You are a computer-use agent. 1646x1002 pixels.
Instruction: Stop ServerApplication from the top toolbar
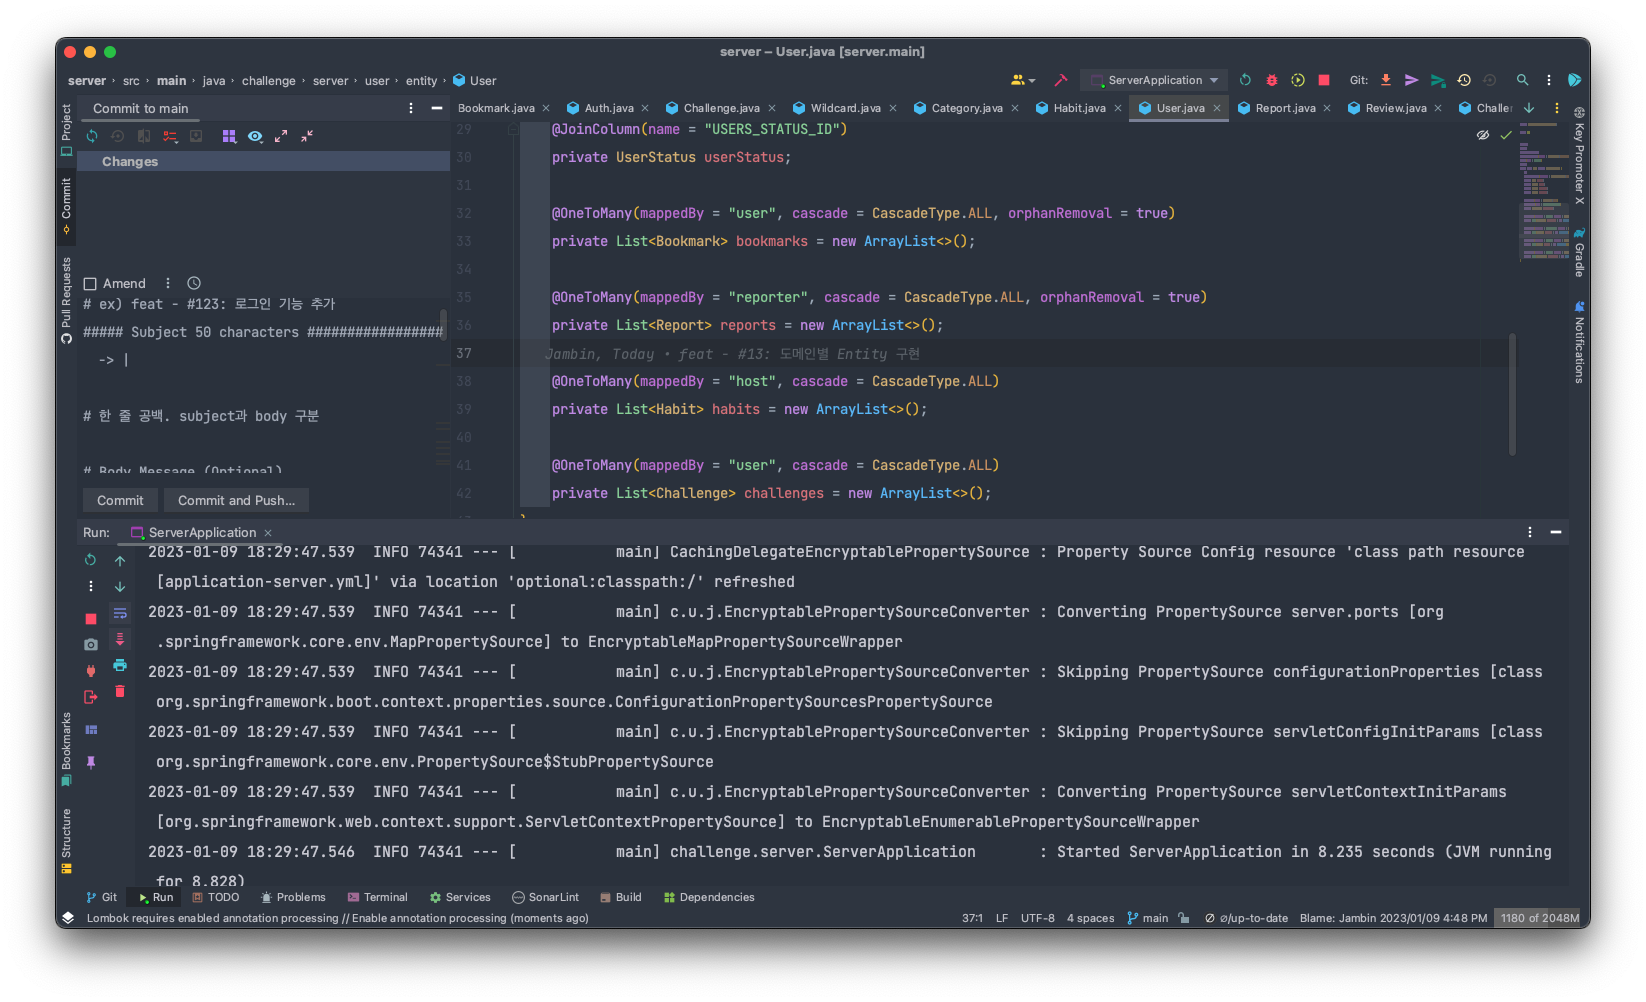1324,80
